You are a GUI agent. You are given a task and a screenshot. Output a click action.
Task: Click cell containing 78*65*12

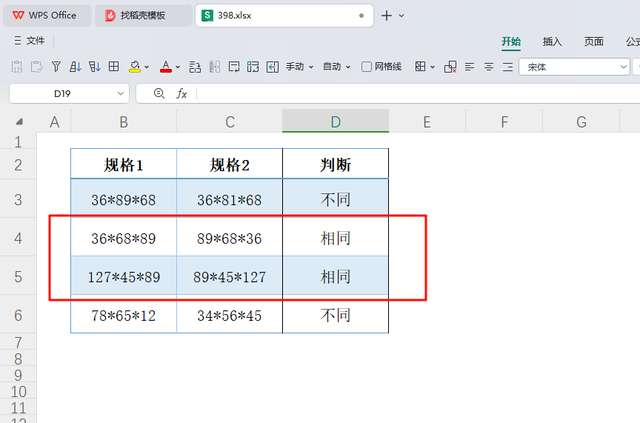pos(124,315)
